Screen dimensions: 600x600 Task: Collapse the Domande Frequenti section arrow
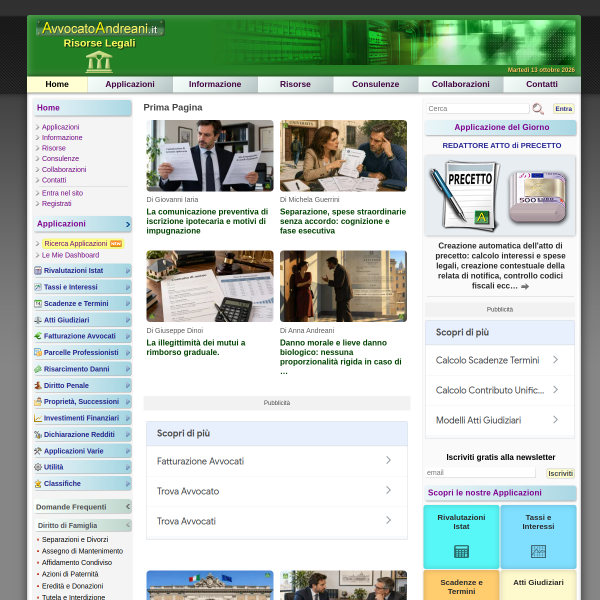[128, 507]
